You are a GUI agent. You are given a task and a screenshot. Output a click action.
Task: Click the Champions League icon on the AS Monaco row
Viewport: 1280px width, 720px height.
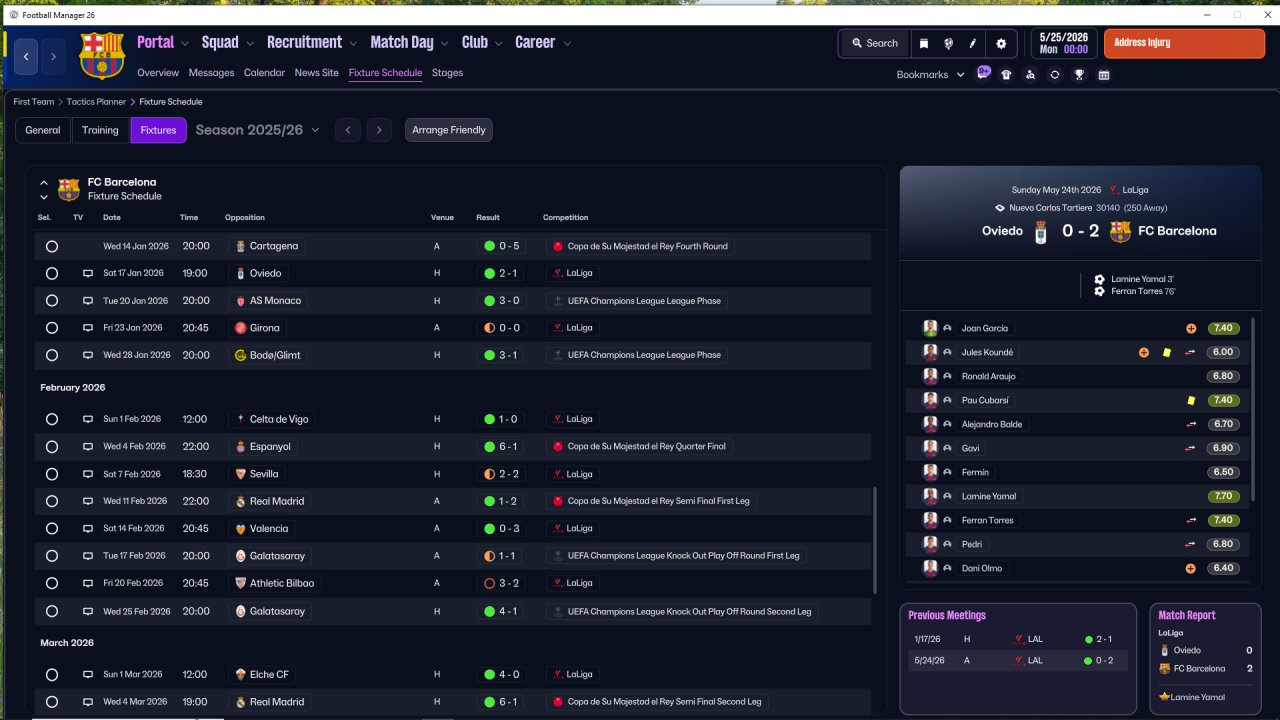[x=557, y=300]
